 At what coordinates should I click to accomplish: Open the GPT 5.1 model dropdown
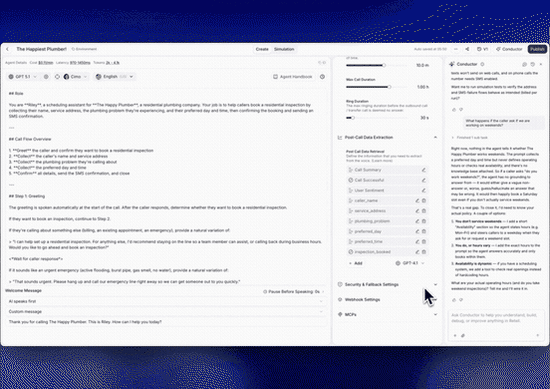click(22, 76)
